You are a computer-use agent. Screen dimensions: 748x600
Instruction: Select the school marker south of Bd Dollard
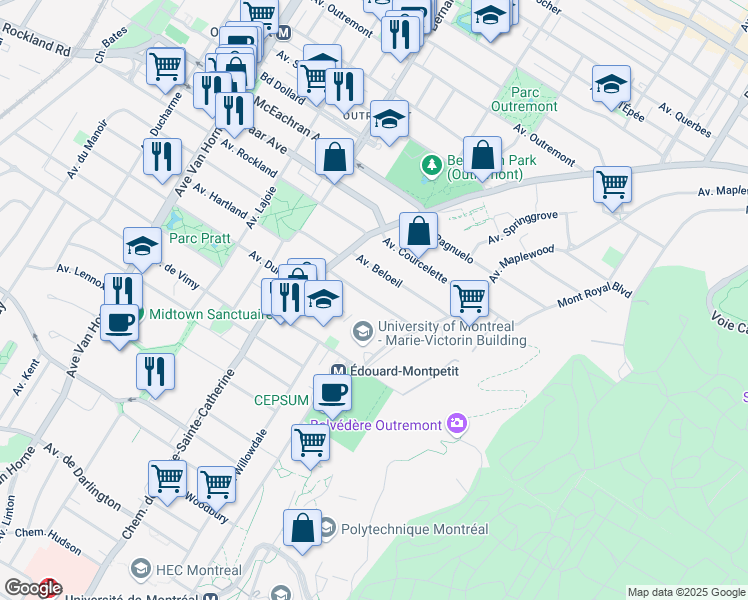click(x=389, y=119)
